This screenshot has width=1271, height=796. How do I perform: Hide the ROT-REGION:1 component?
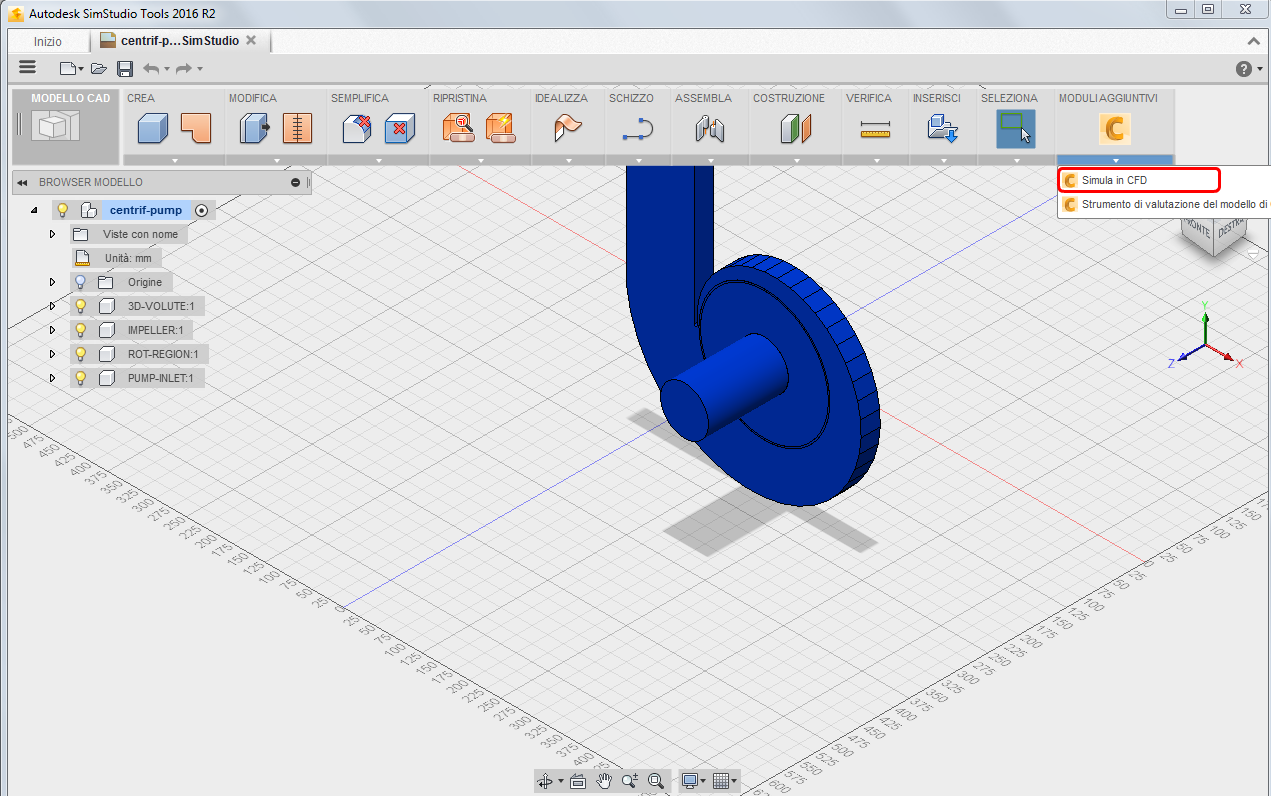click(81, 354)
